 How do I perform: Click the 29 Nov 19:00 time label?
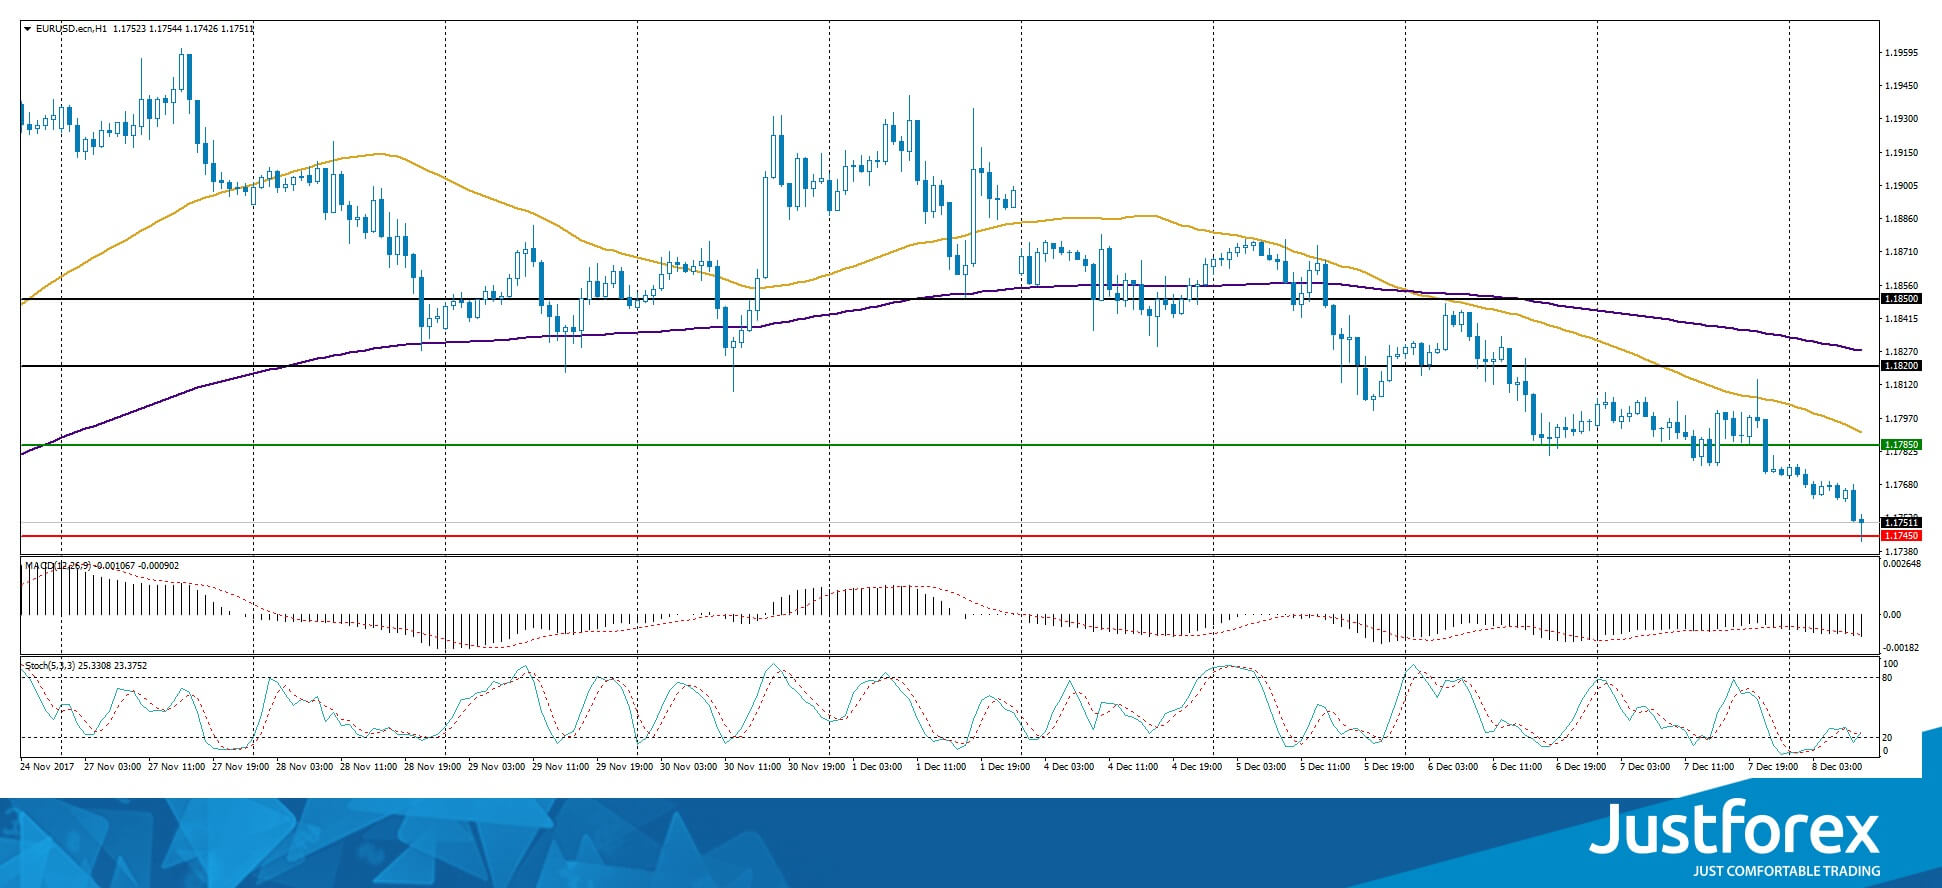tap(625, 767)
